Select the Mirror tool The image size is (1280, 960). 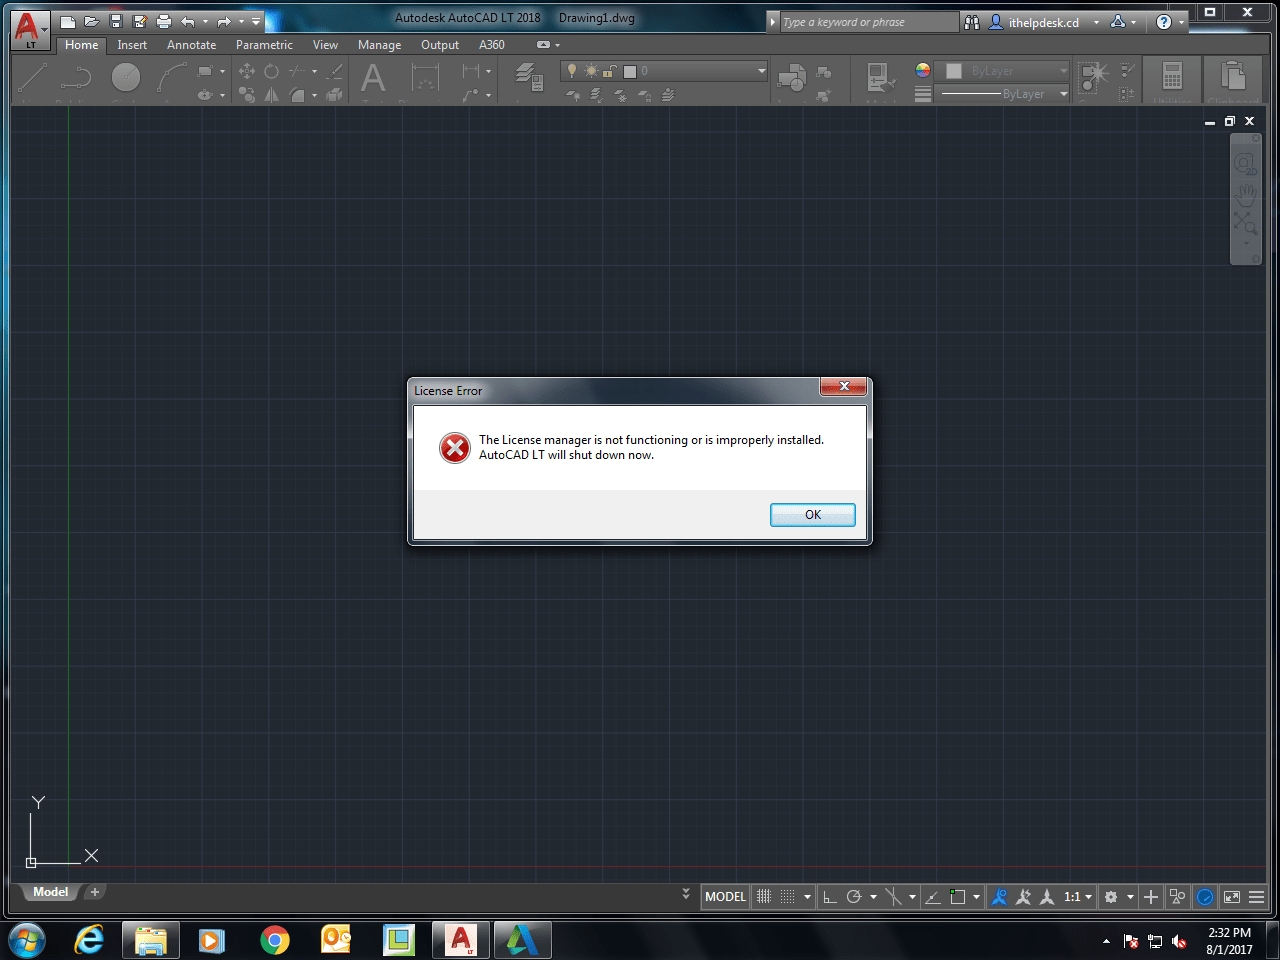(x=271, y=95)
